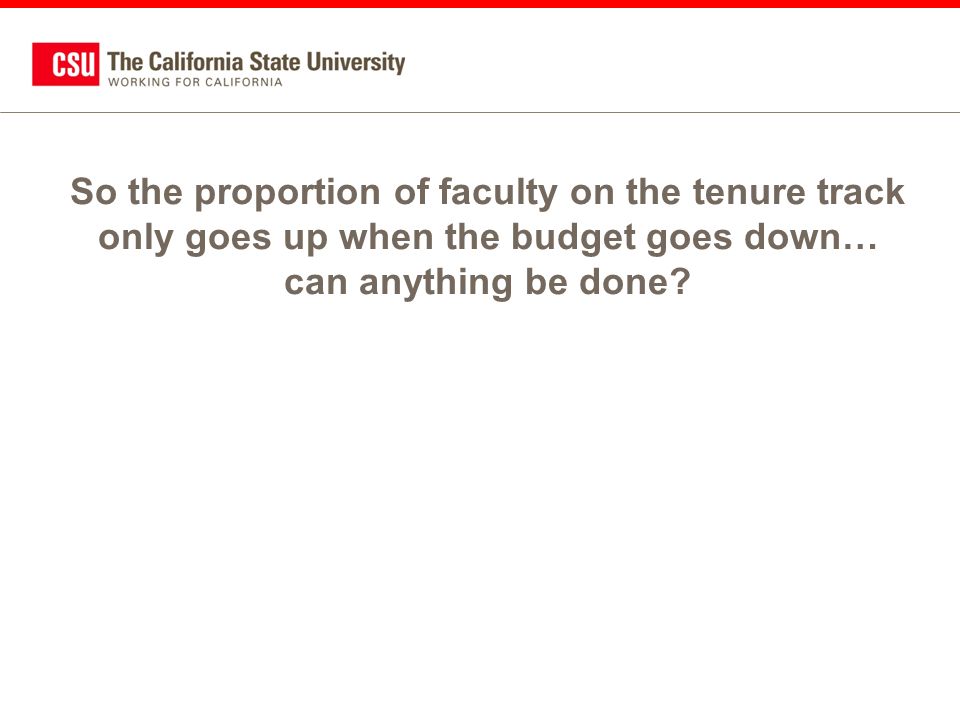Click the word 'faculty' in the heading
The width and height of the screenshot is (960, 720).
pos(498,193)
